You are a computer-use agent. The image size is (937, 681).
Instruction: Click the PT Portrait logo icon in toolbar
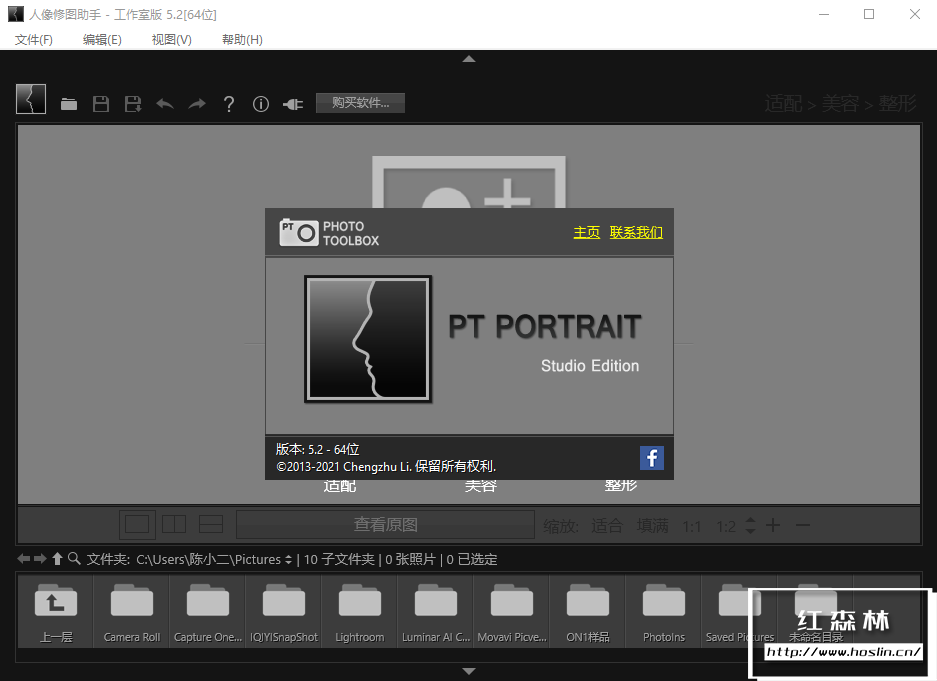pyautogui.click(x=31, y=99)
